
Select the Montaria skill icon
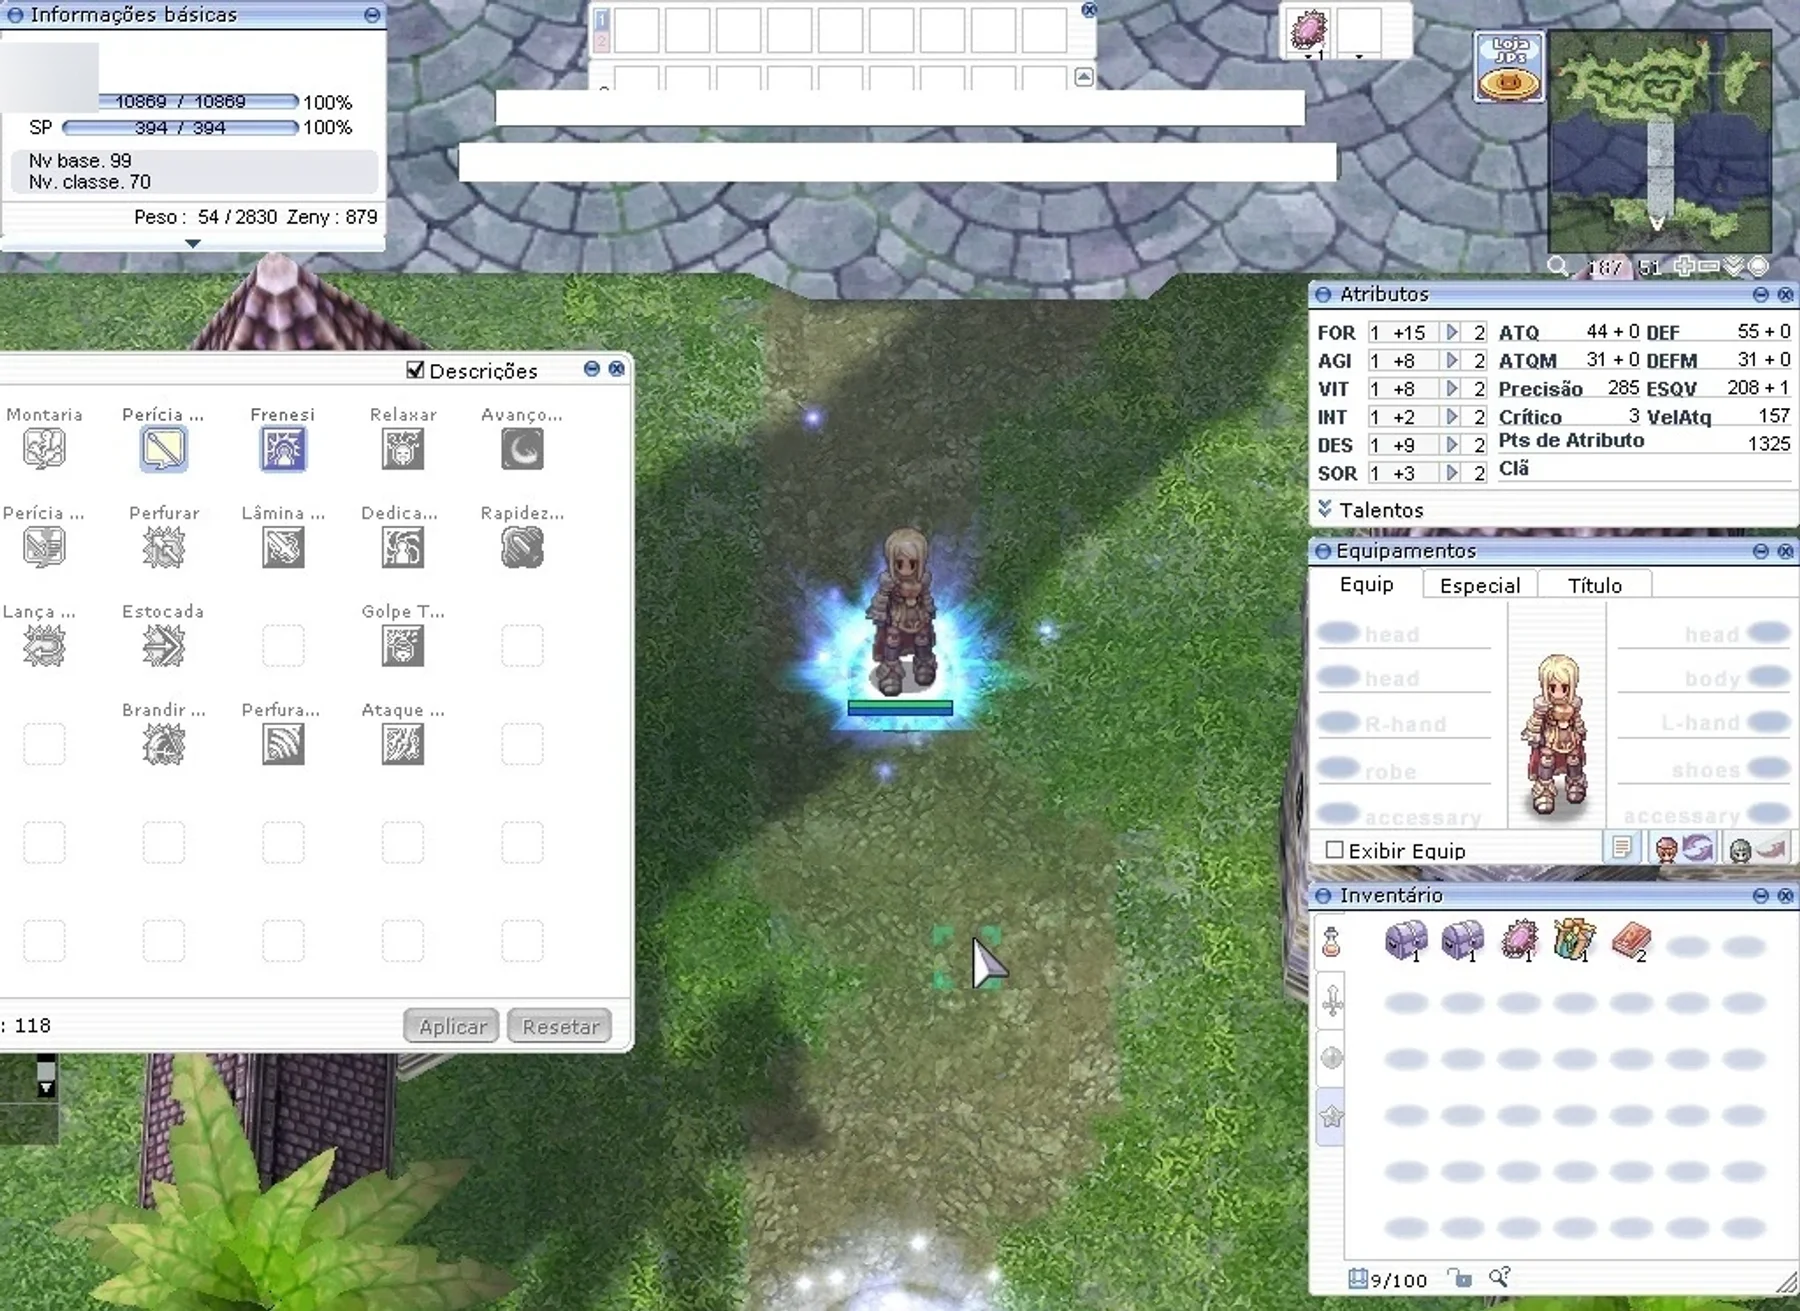44,449
